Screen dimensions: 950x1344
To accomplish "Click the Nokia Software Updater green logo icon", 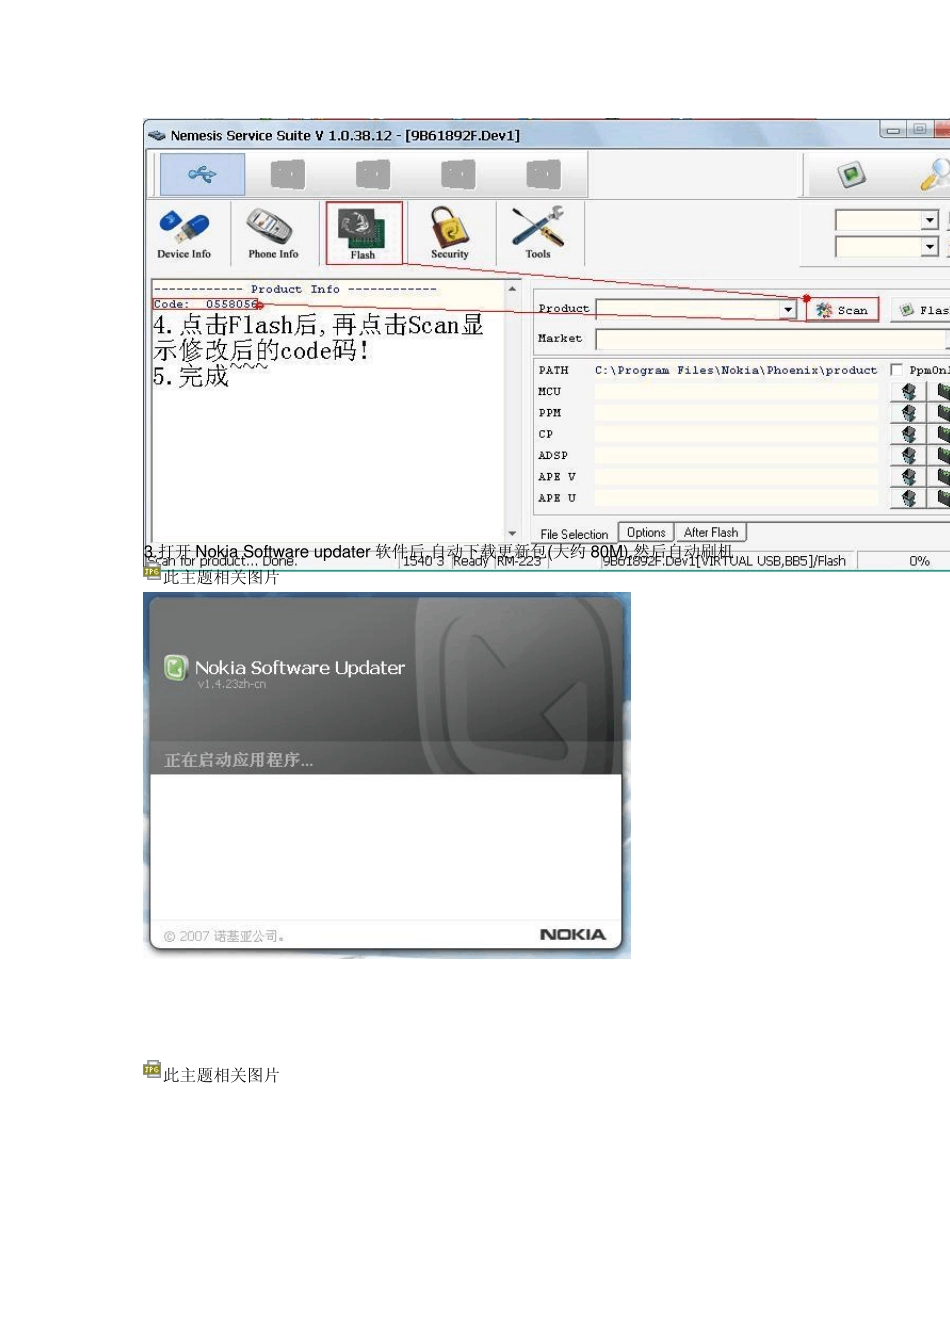I will (x=175, y=668).
